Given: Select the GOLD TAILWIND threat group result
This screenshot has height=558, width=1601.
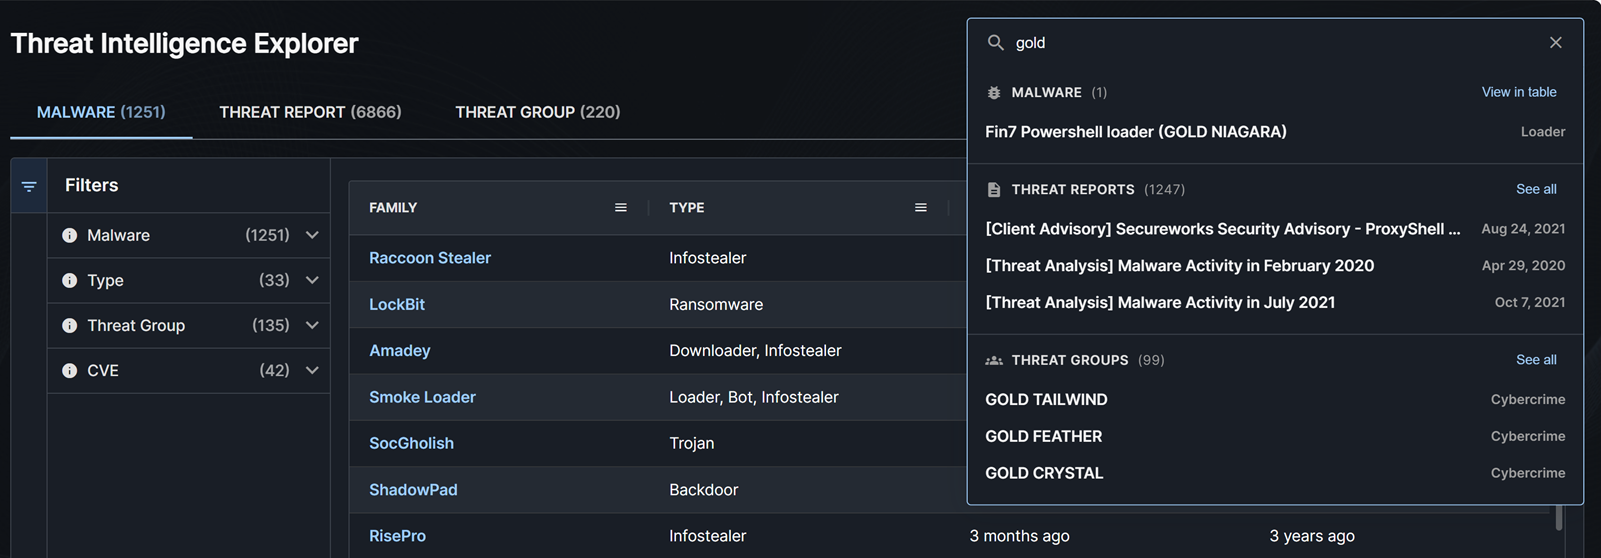Looking at the screenshot, I should pyautogui.click(x=1046, y=400).
